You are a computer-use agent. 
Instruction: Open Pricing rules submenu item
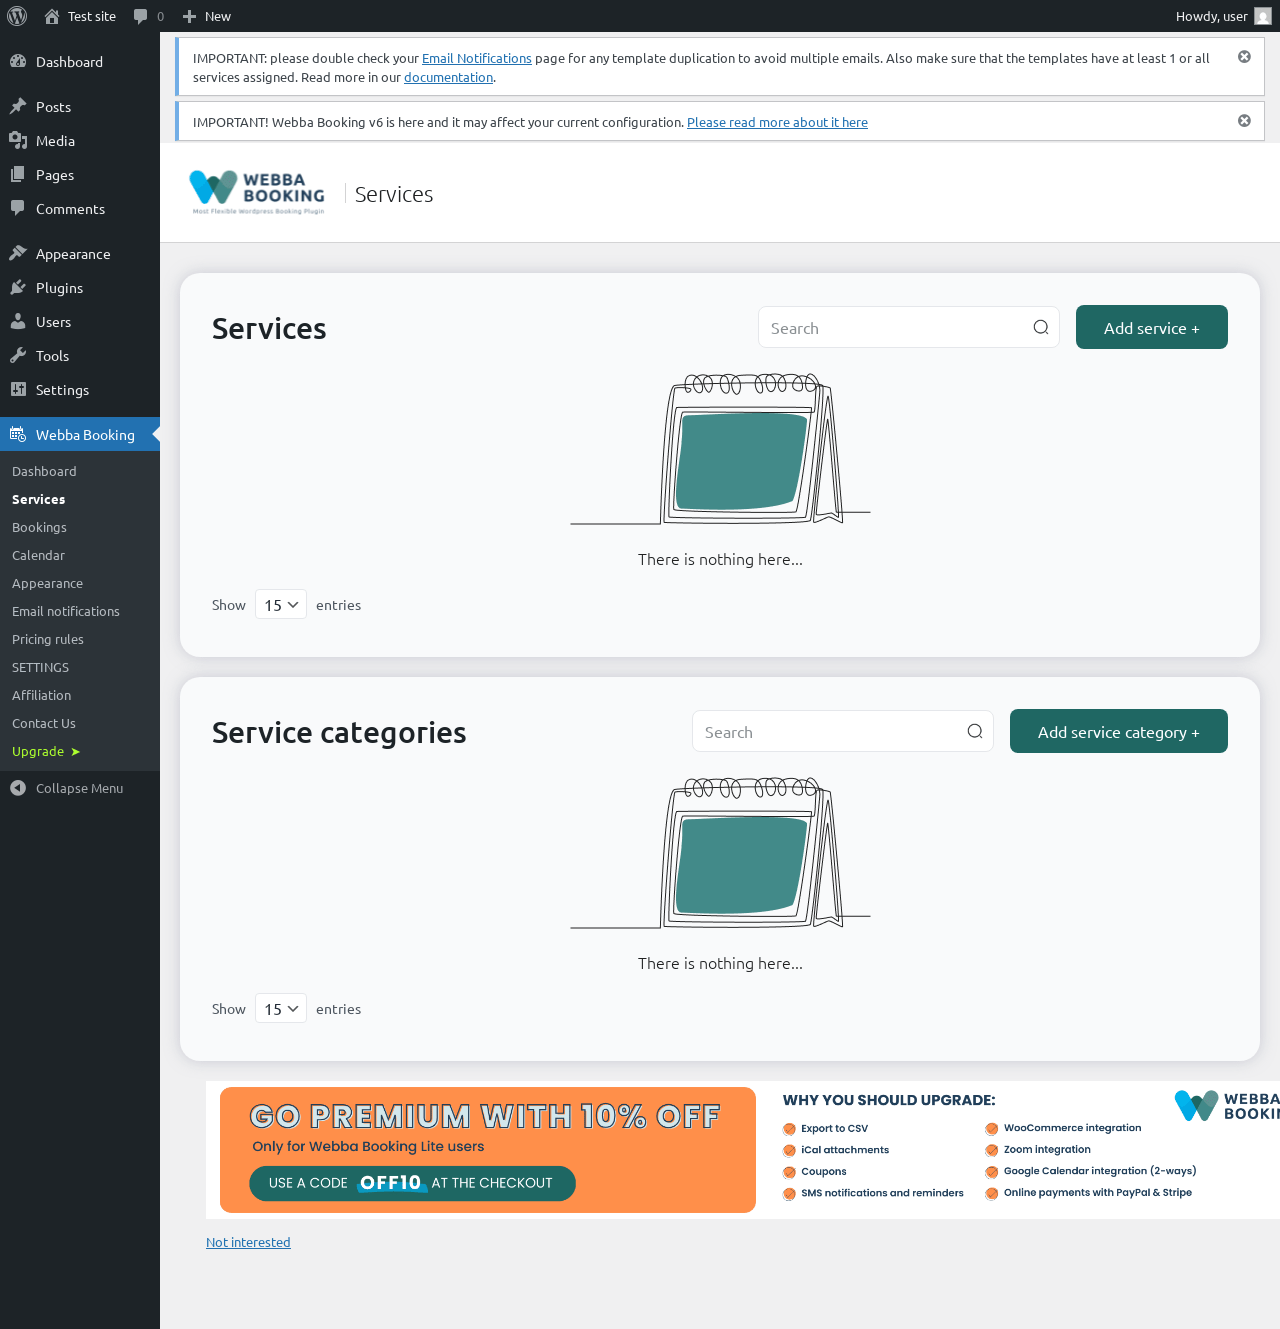pyautogui.click(x=48, y=639)
